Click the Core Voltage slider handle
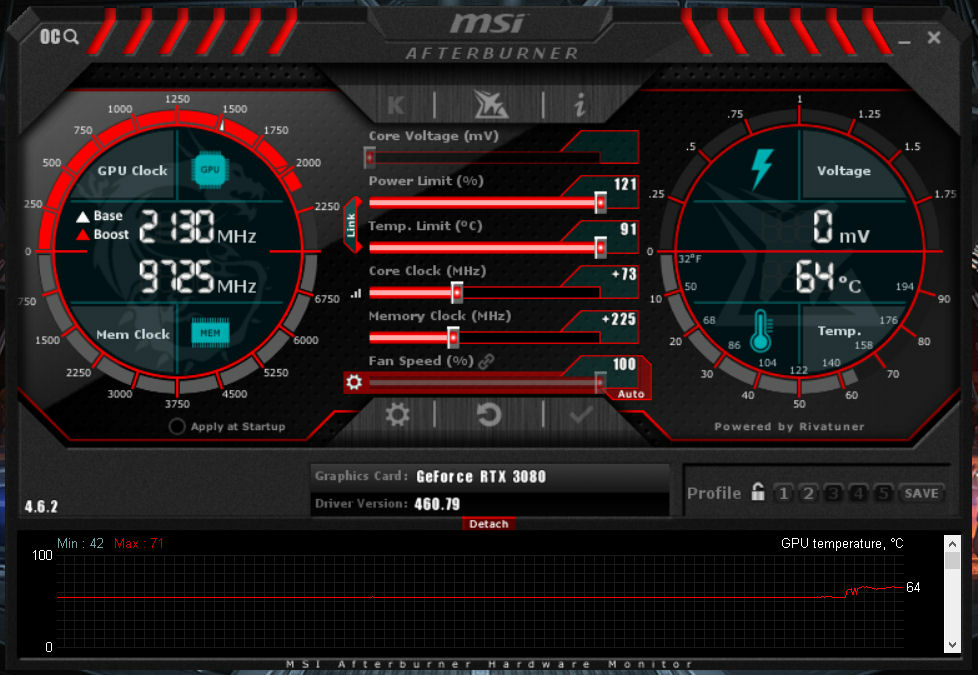978x675 pixels. click(x=370, y=157)
